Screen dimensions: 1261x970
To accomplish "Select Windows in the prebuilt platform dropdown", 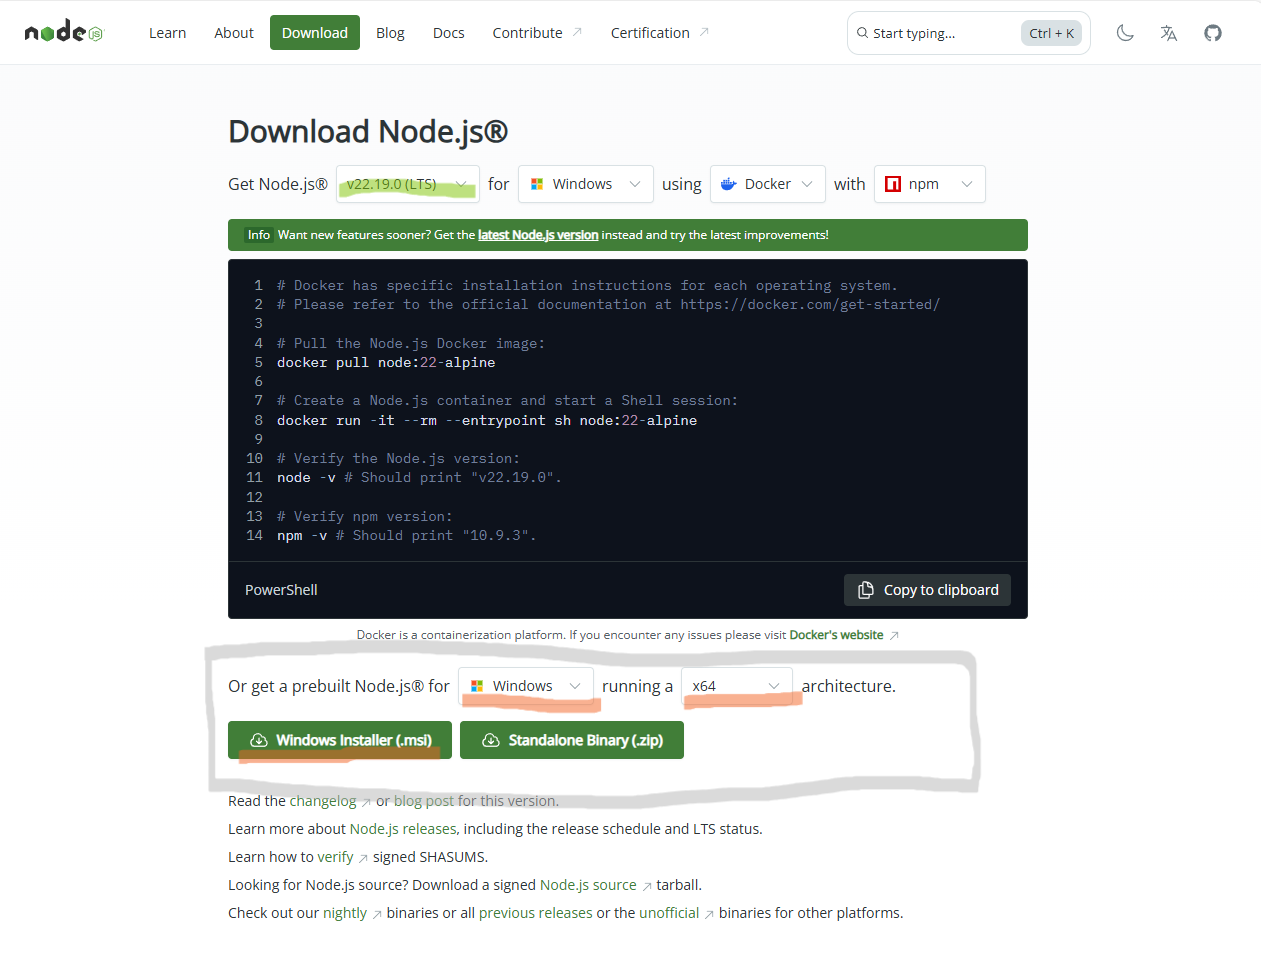I will 525,686.
